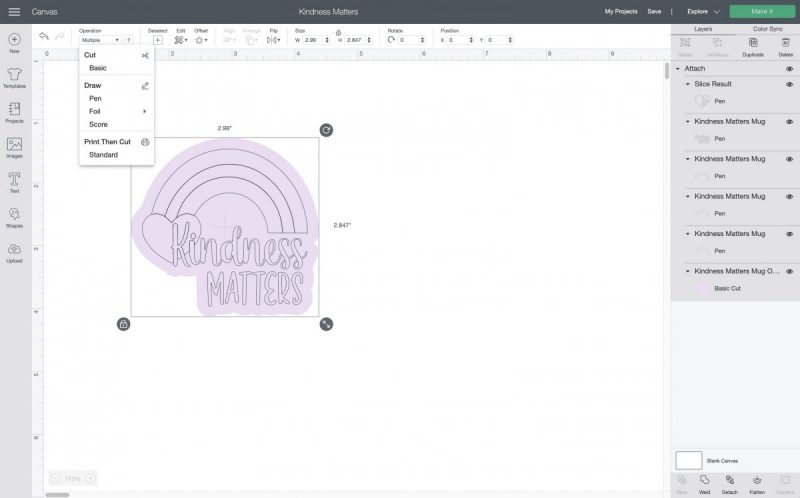
Task: Toggle the size aspect ratio lock
Action: coord(338,32)
